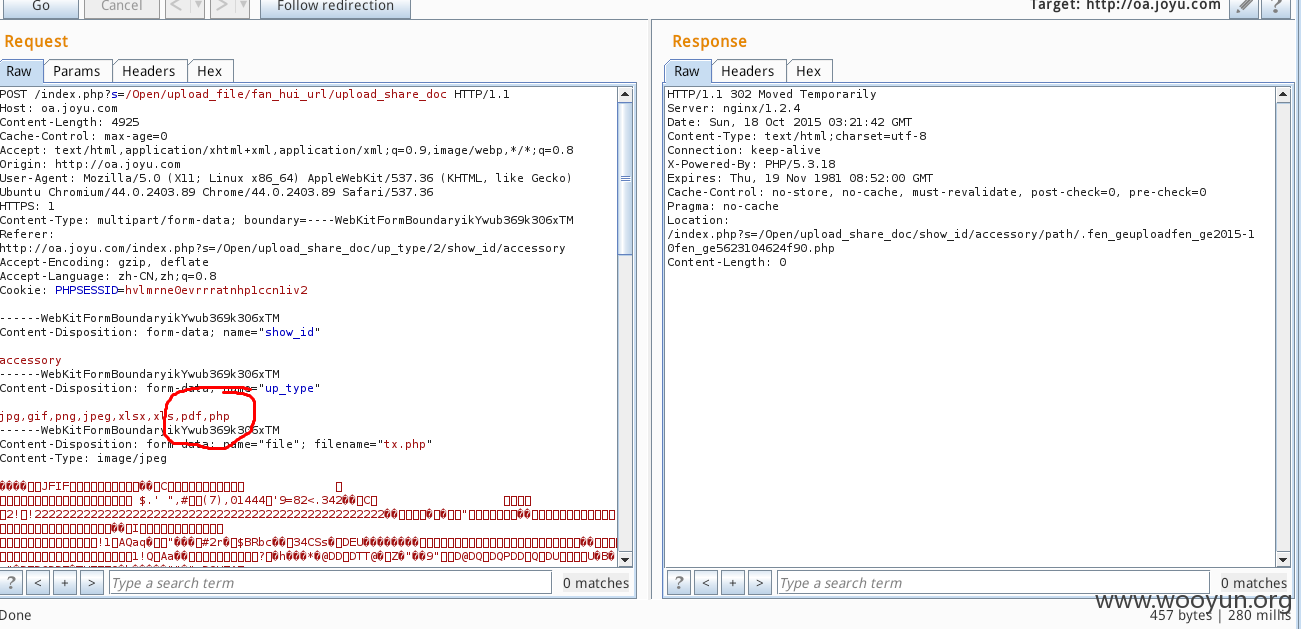Click 'HTTP/1.1 302 Moved Temporarily' status line
Viewport: 1301px width, 629px height.
pos(772,94)
